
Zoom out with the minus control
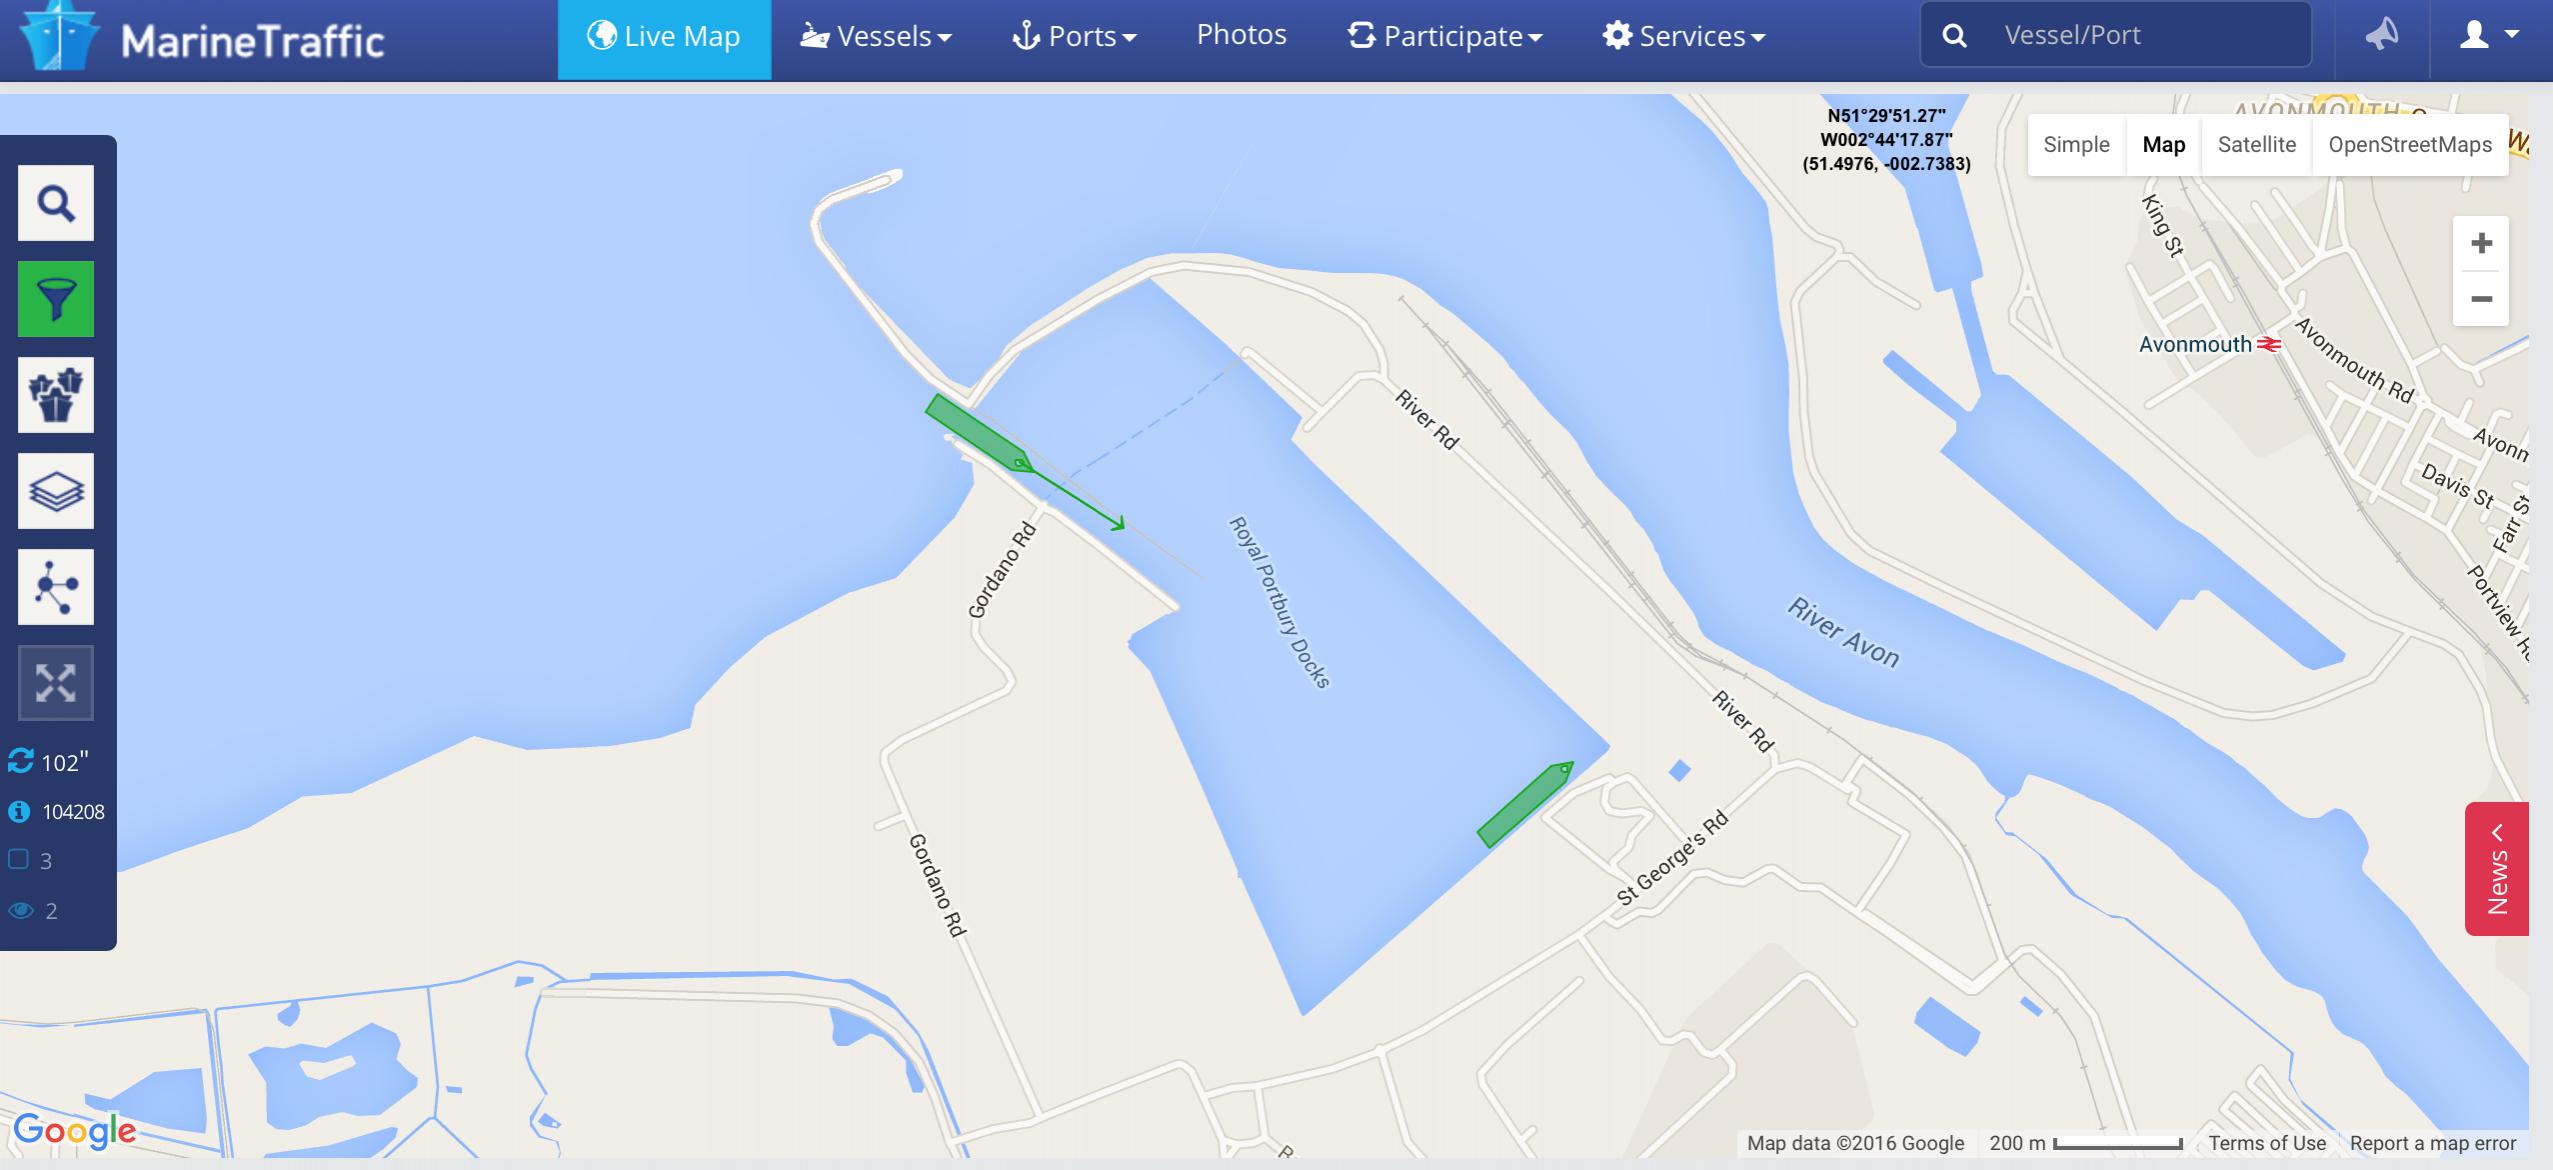pos(2481,299)
